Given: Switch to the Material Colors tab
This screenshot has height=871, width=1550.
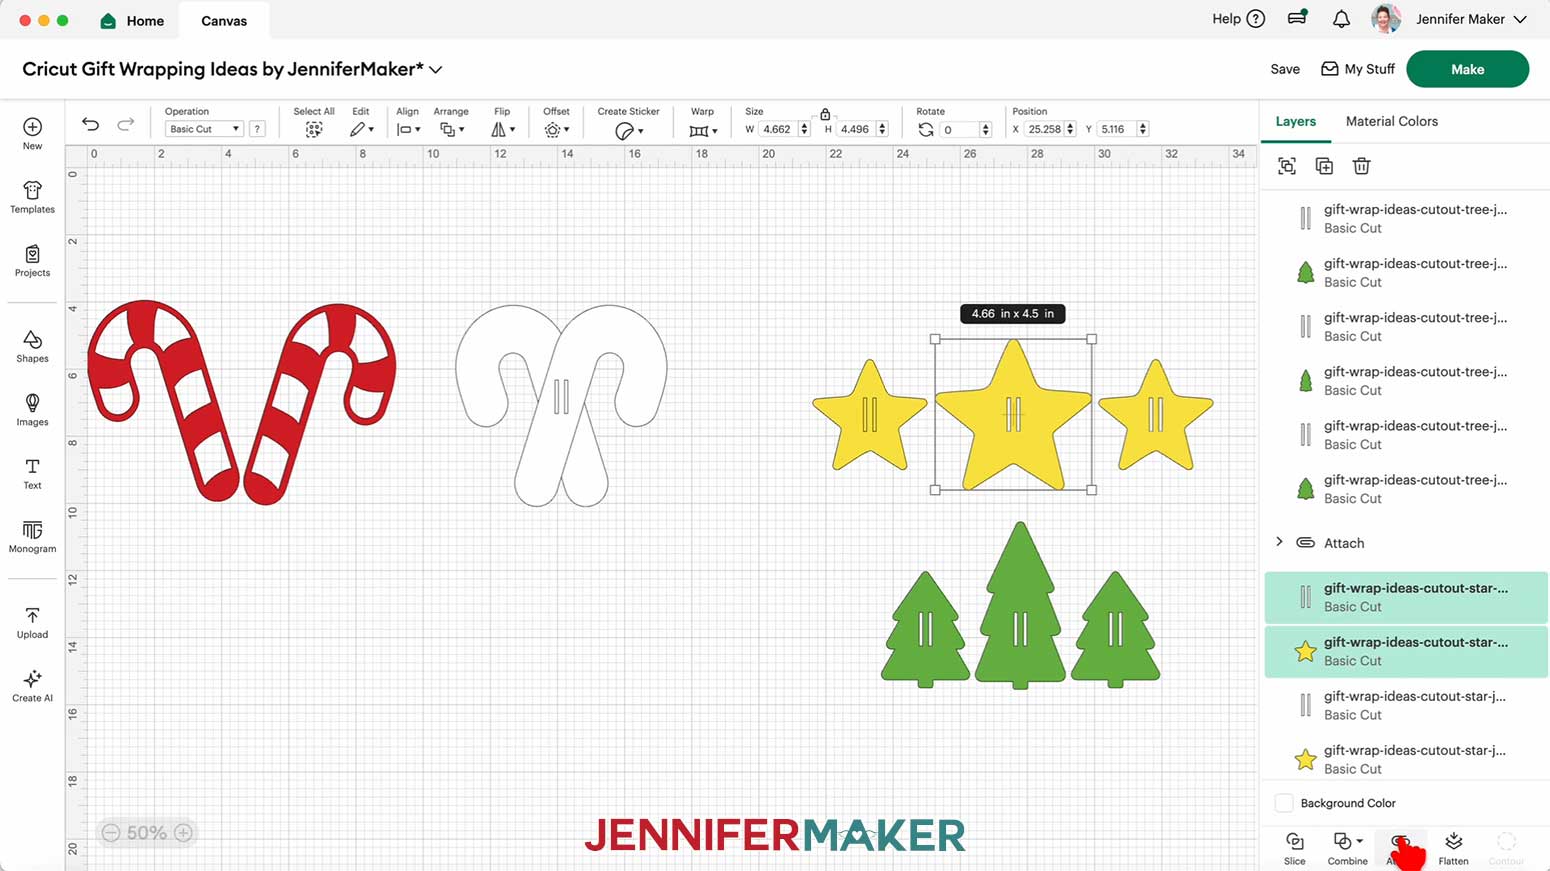Looking at the screenshot, I should pyautogui.click(x=1391, y=121).
